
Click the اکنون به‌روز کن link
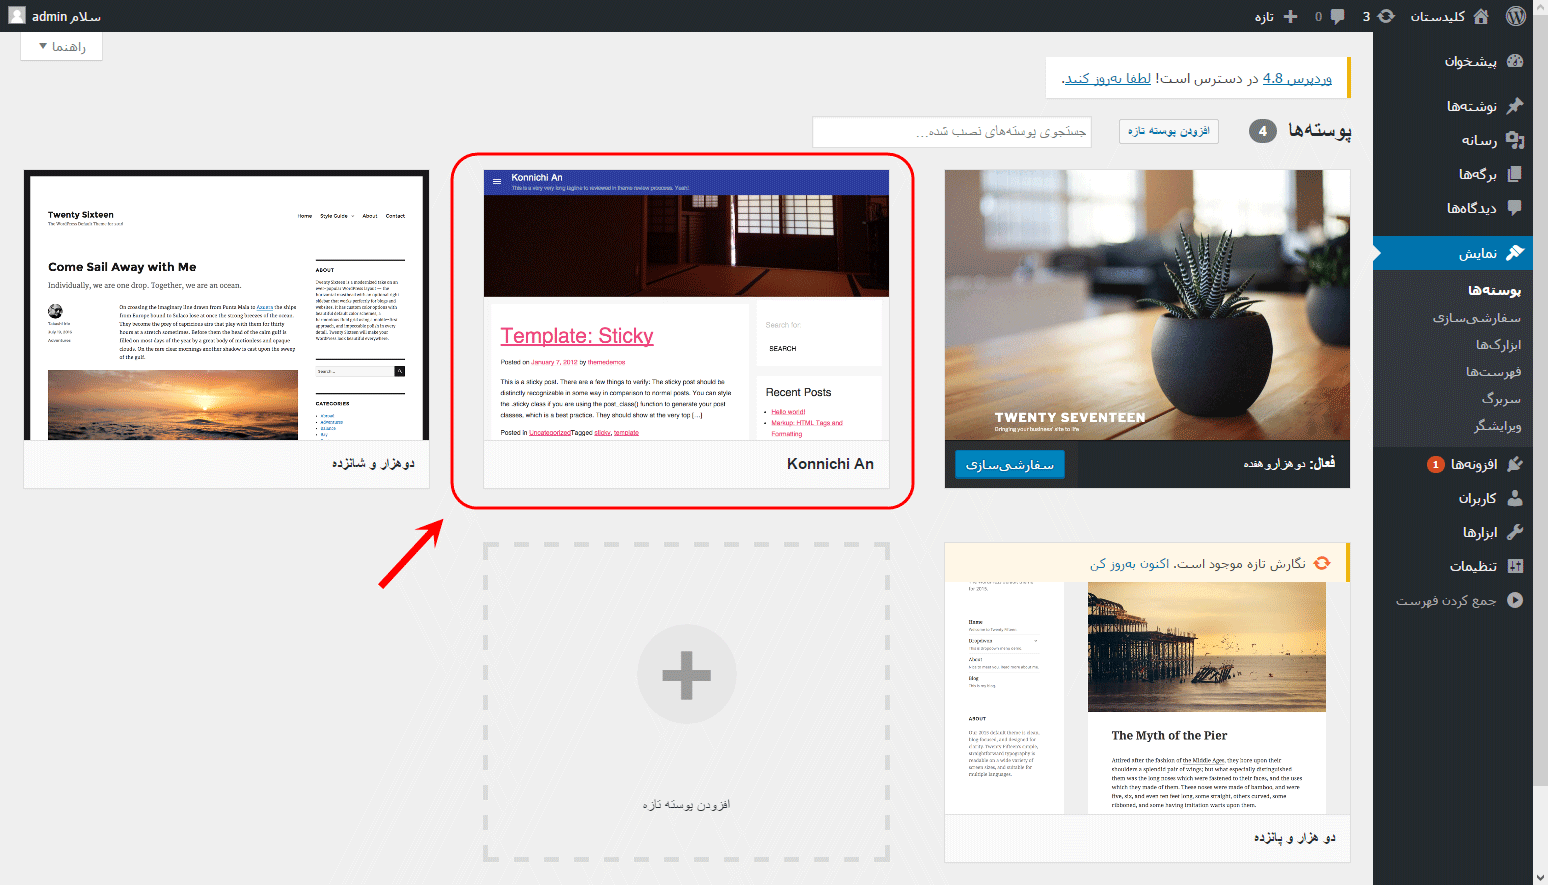pyautogui.click(x=1128, y=564)
